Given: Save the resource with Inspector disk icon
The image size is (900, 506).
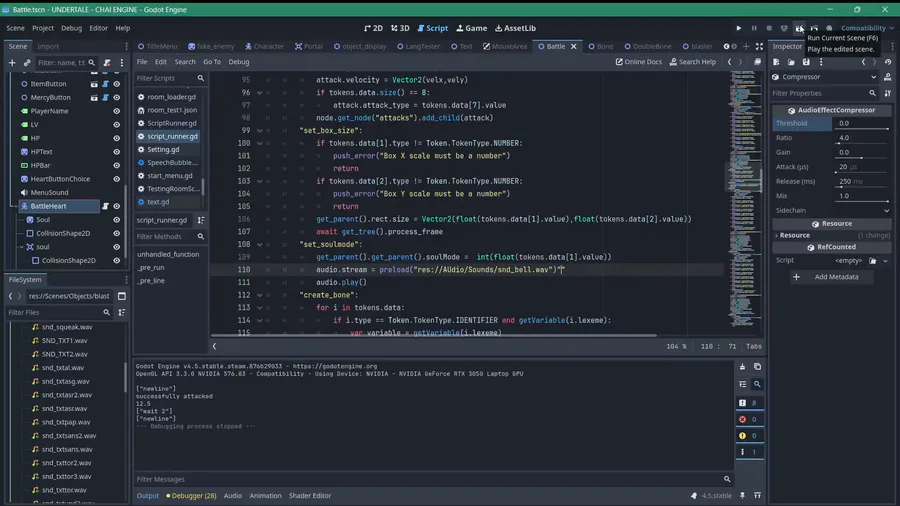Looking at the screenshot, I should tap(806, 62).
